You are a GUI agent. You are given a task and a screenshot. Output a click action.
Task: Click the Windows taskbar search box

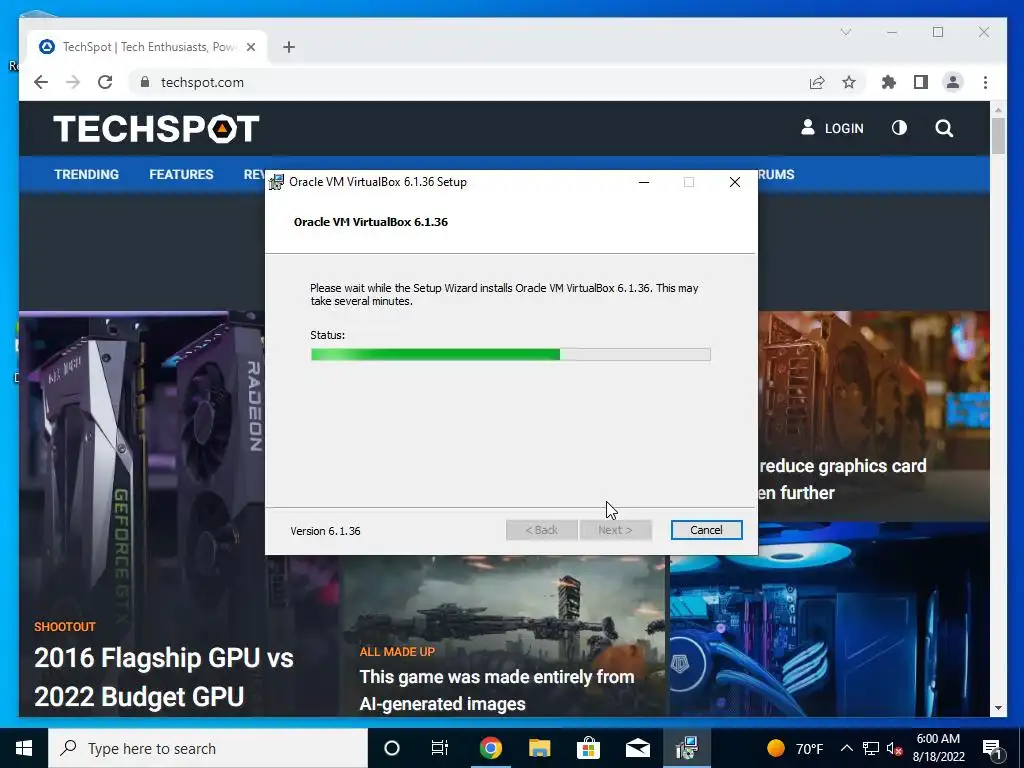[x=208, y=748]
